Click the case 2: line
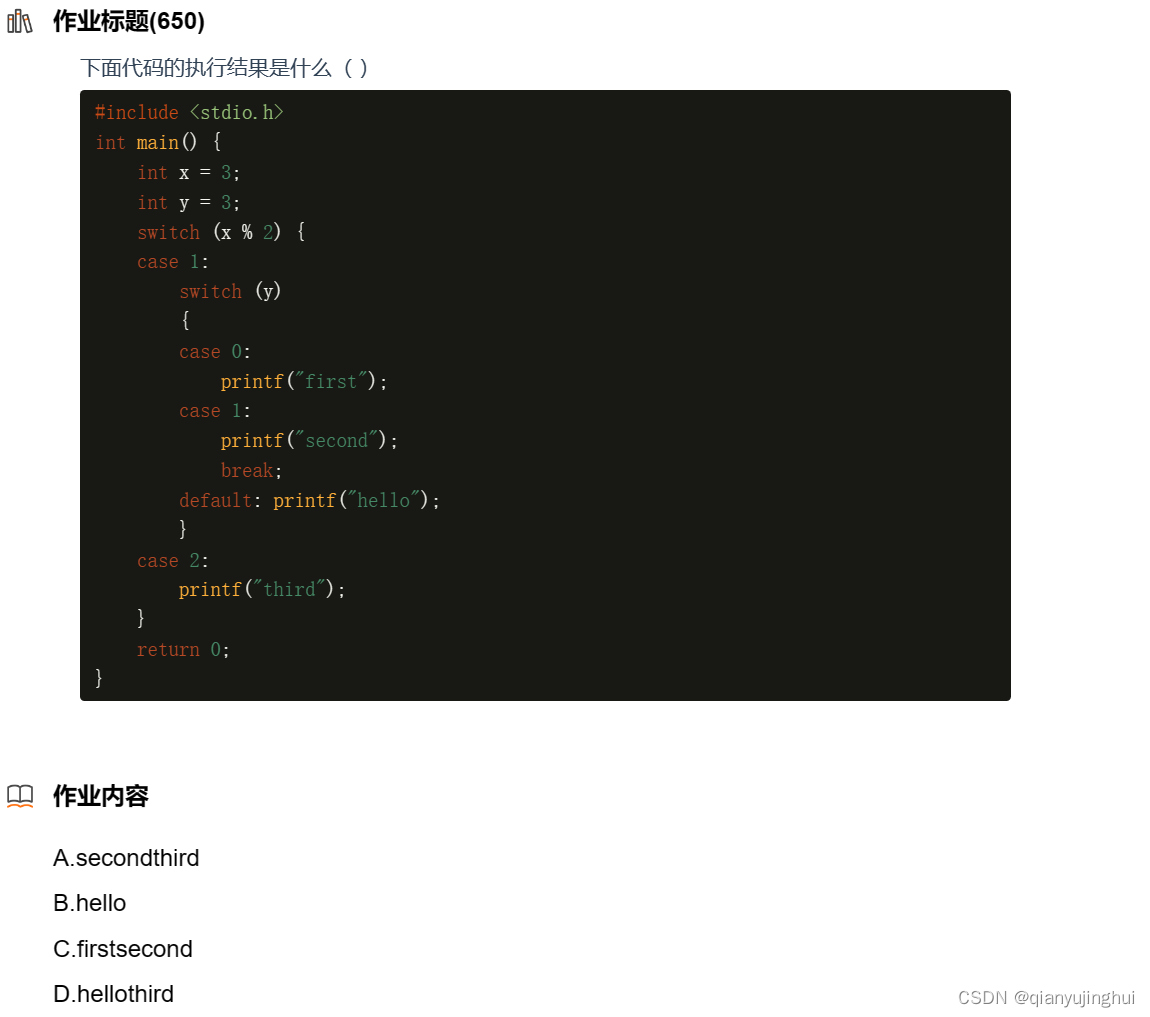 point(173,561)
